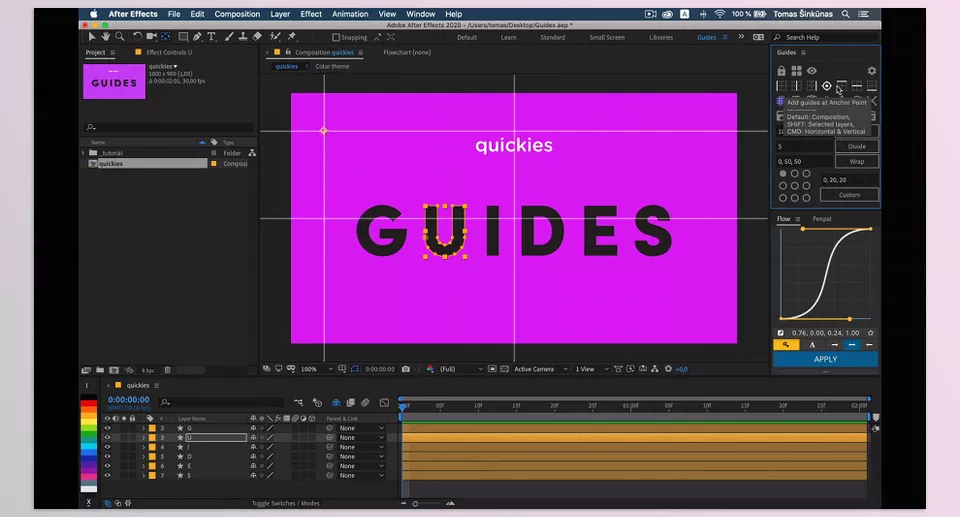Click the Wrap button
The height and width of the screenshot is (517, 960).
click(857, 162)
